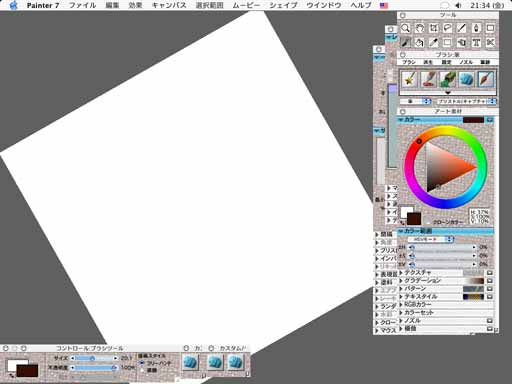Click the size slider left arrow
512x384 pixels.
coord(73,358)
